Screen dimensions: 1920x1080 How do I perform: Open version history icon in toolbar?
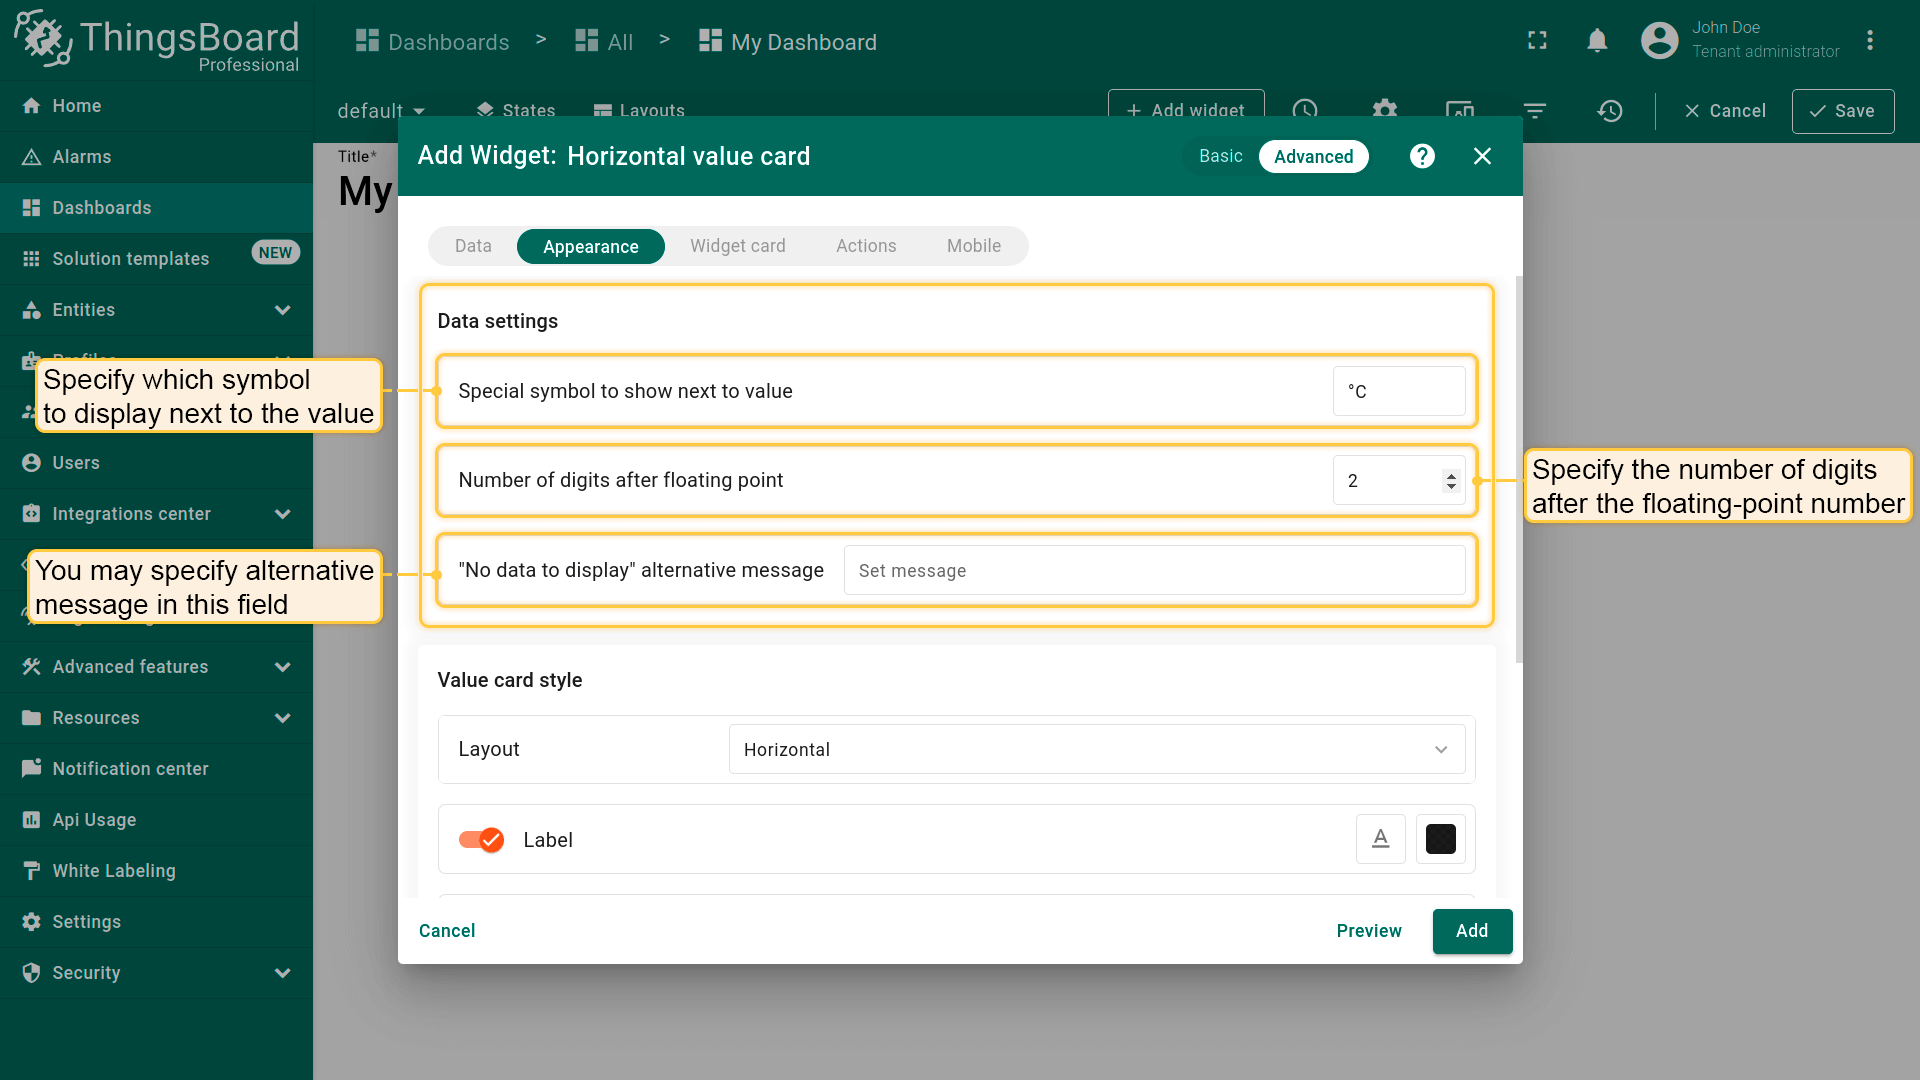tap(1609, 111)
